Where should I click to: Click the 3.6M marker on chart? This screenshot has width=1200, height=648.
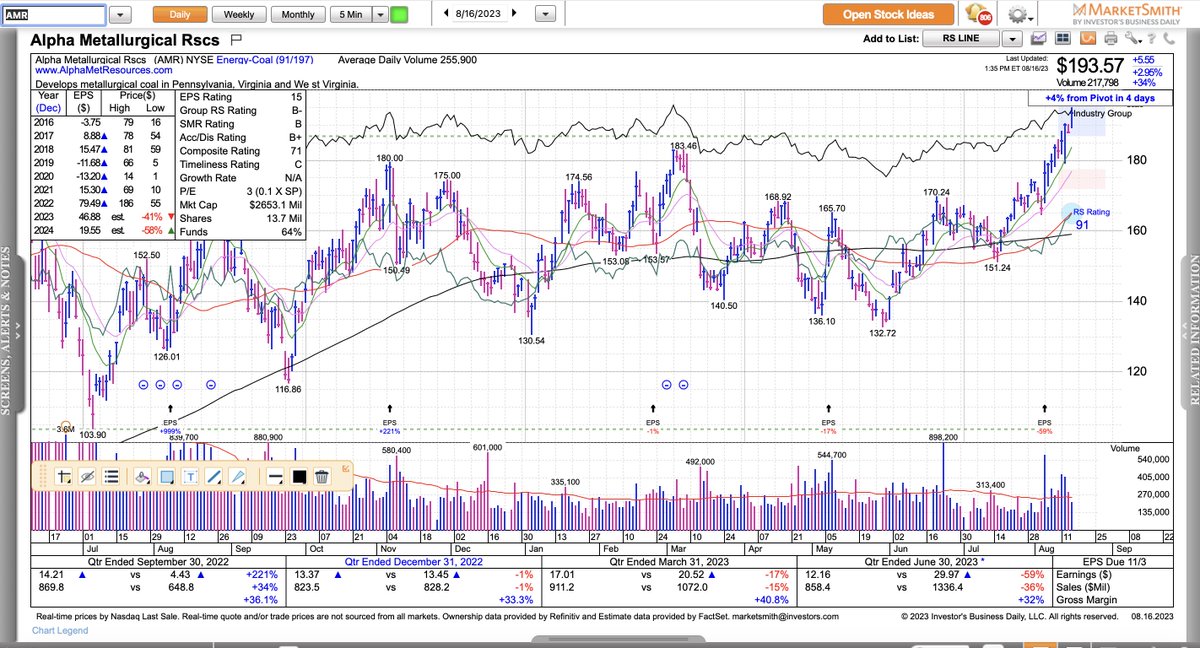65,429
